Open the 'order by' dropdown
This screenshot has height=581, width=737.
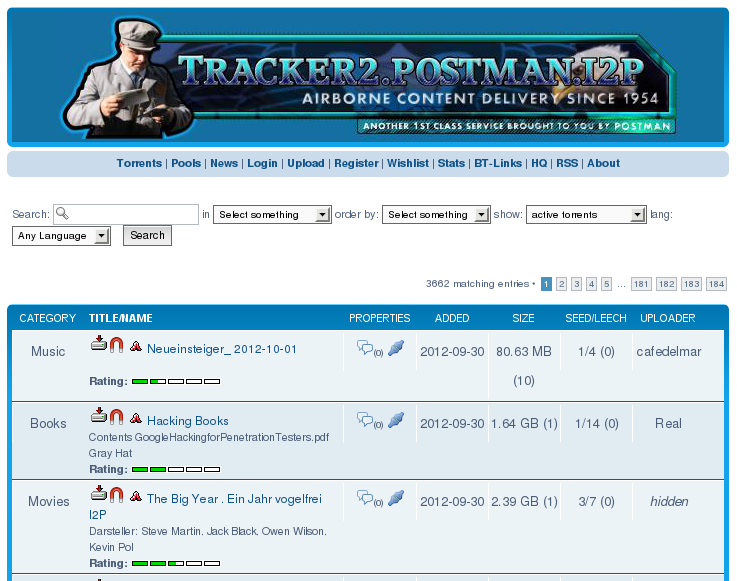click(436, 215)
